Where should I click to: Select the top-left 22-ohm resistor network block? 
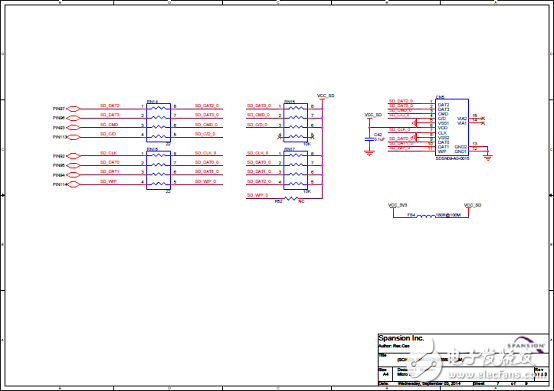pos(158,123)
